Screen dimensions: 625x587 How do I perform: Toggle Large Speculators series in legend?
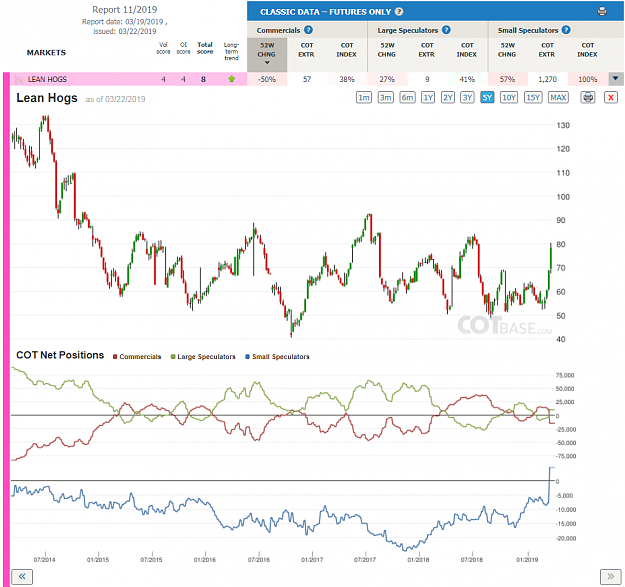203,357
